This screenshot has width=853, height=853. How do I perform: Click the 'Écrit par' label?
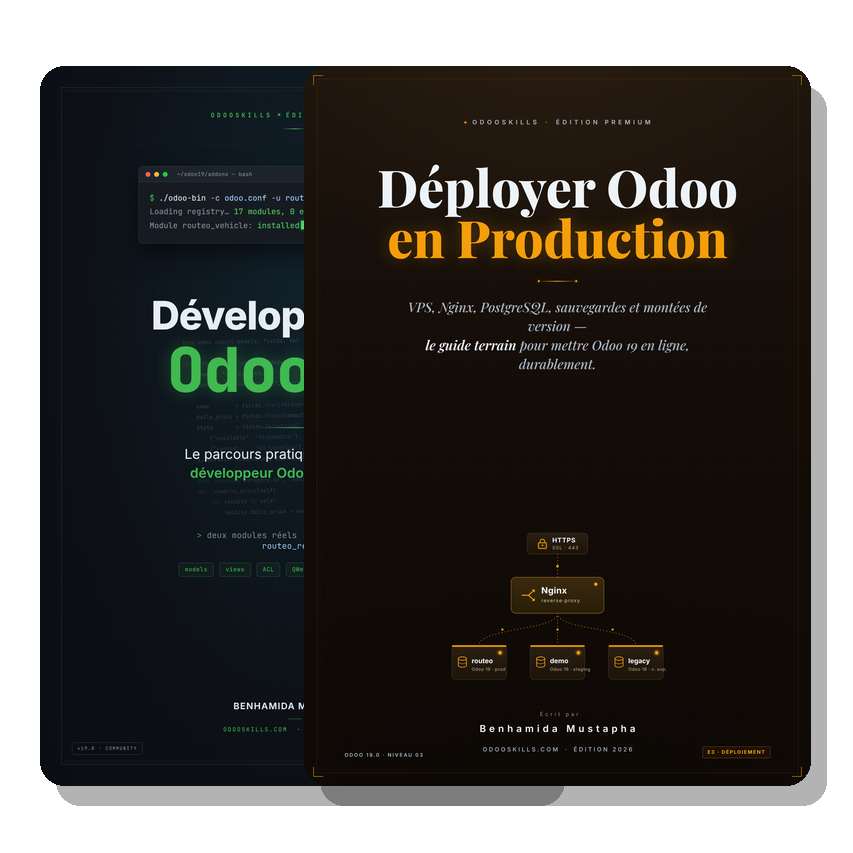(559, 714)
